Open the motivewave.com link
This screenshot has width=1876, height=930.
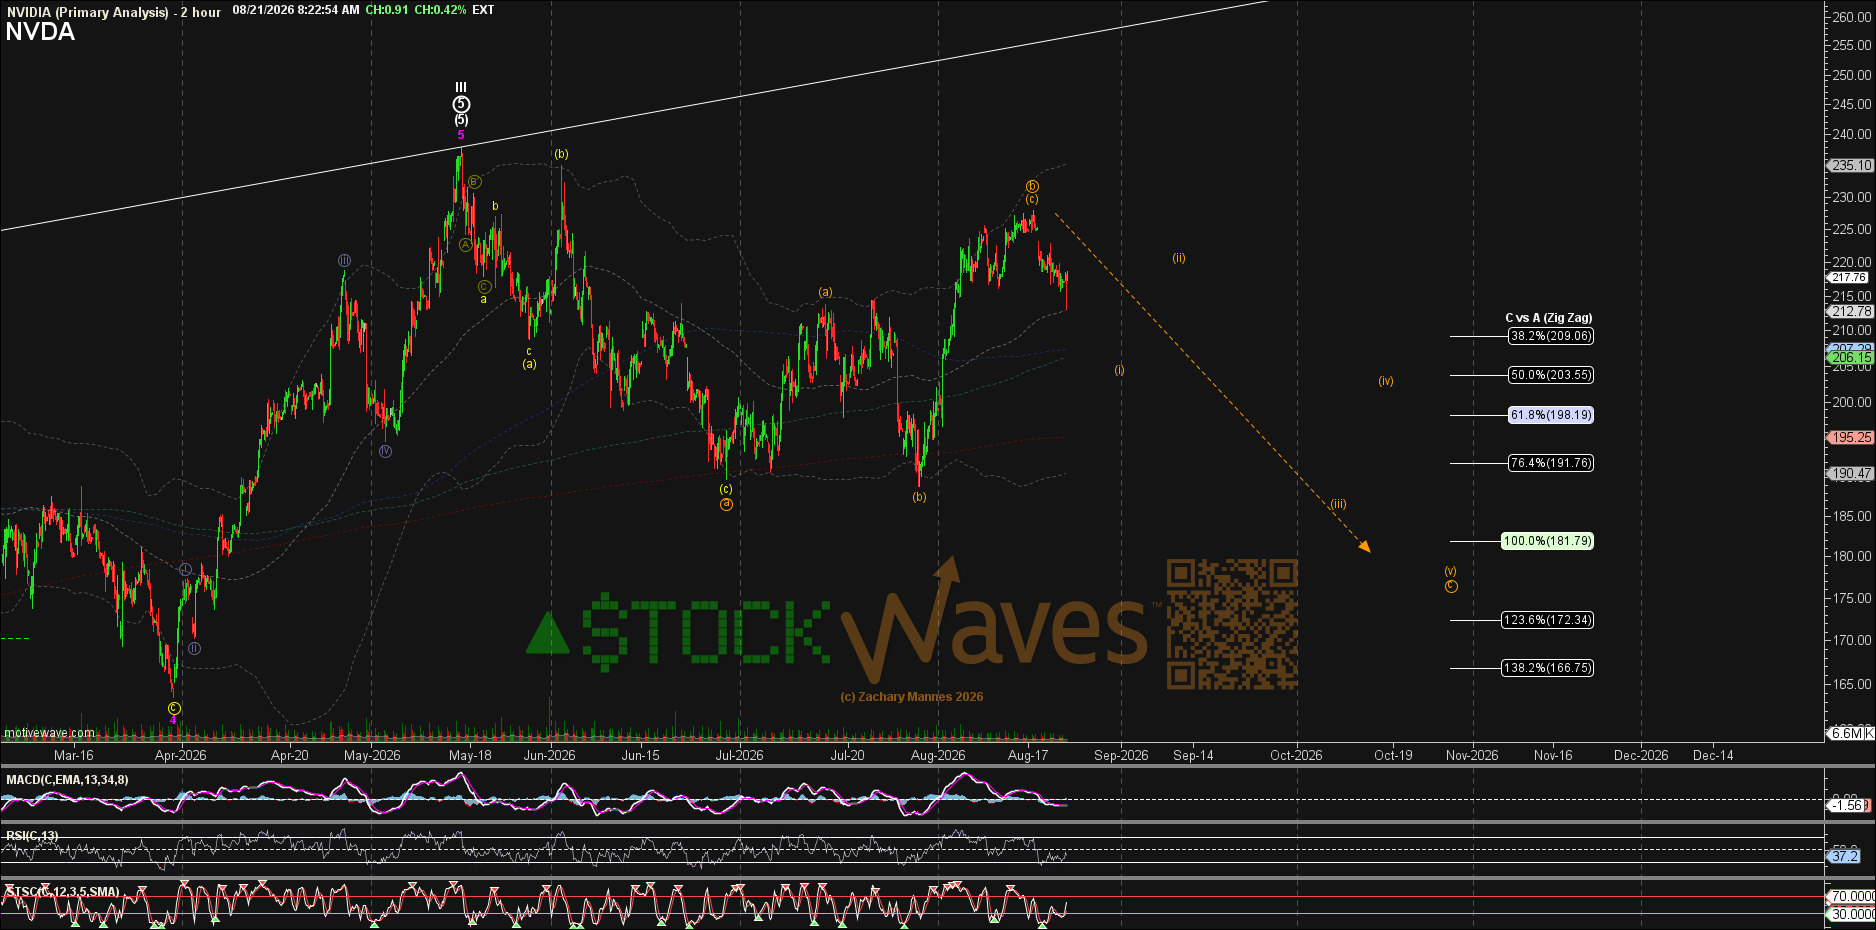(49, 733)
